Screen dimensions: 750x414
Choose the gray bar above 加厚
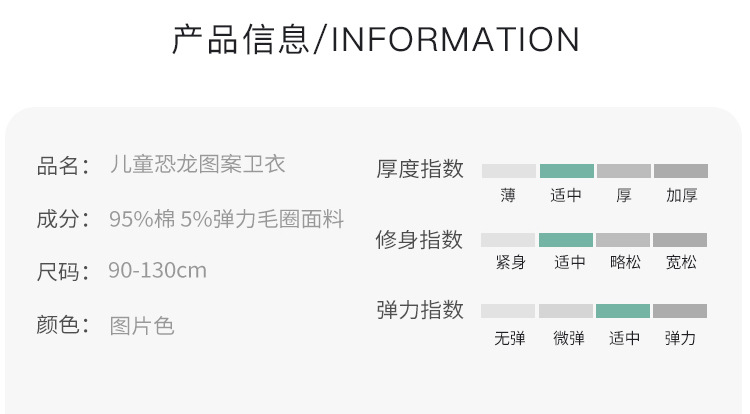coord(681,171)
